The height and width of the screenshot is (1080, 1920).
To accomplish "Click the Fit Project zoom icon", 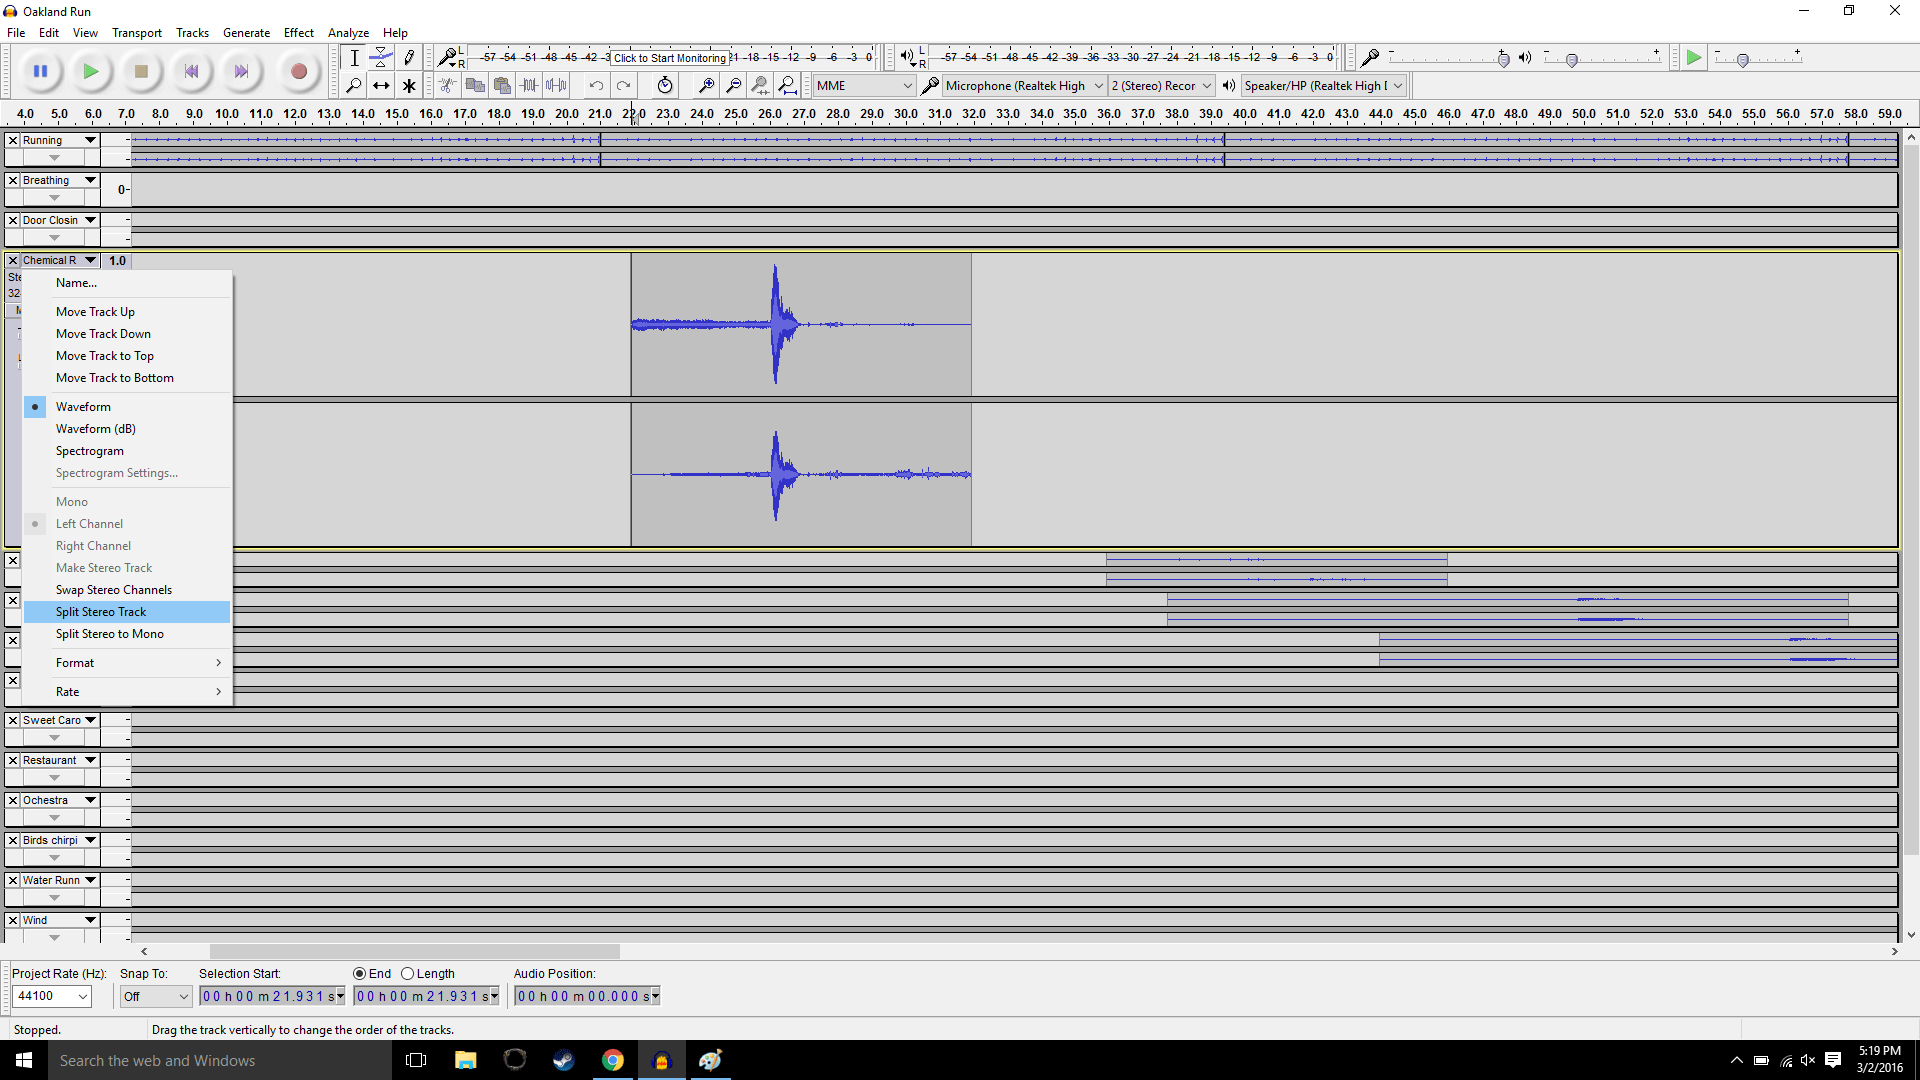I will [x=787, y=85].
